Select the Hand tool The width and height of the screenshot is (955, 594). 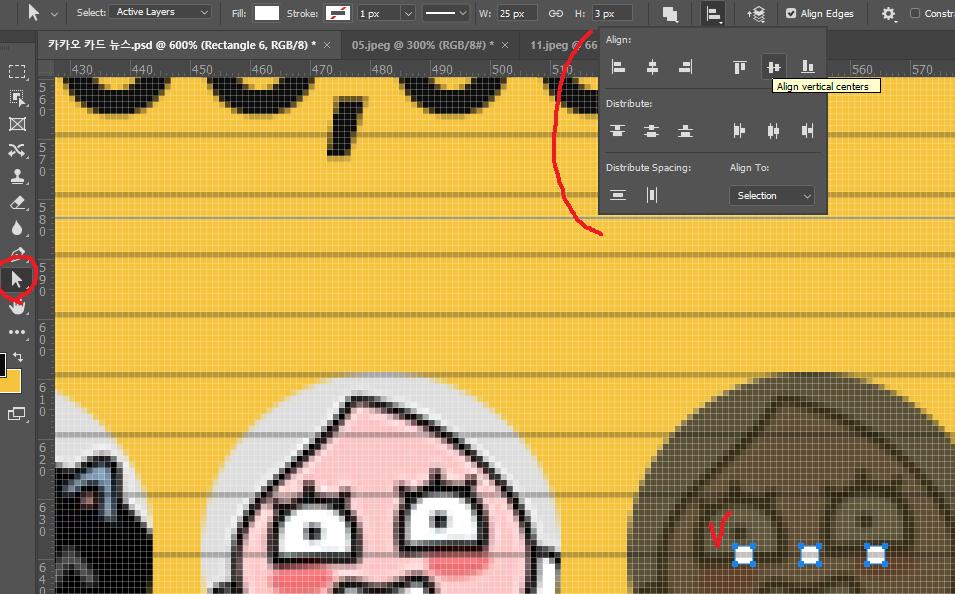pos(17,306)
